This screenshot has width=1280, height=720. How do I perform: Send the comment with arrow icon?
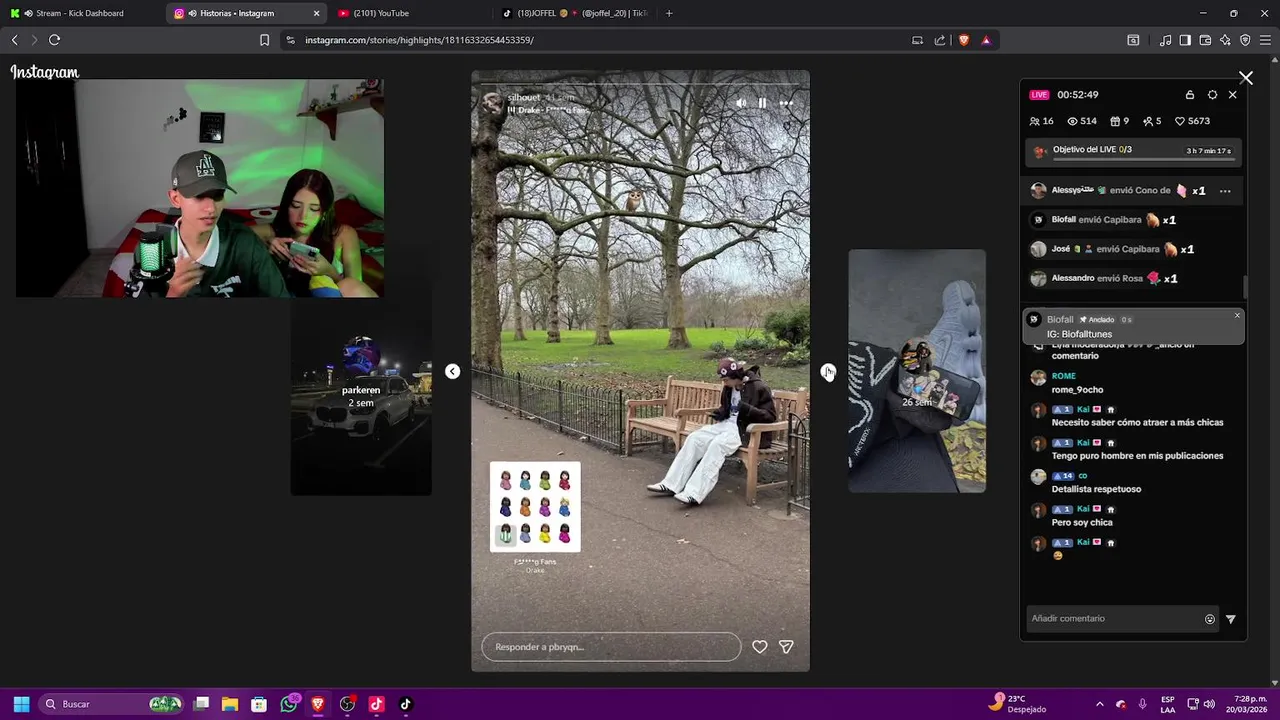[1231, 619]
